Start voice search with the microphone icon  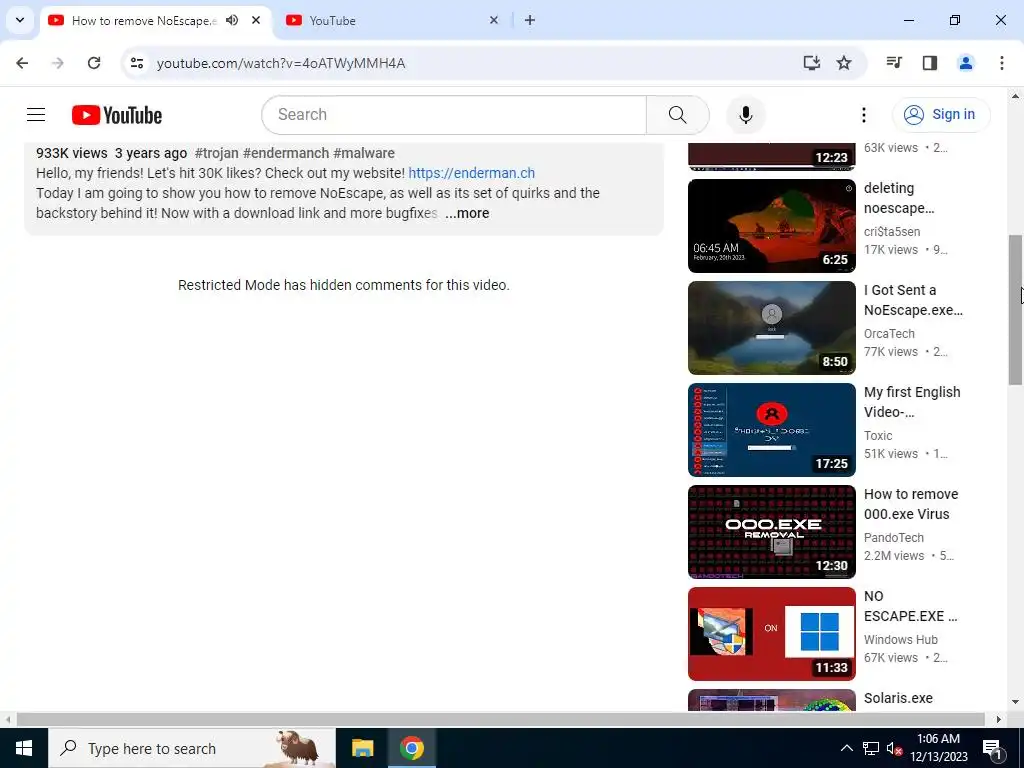click(x=745, y=115)
